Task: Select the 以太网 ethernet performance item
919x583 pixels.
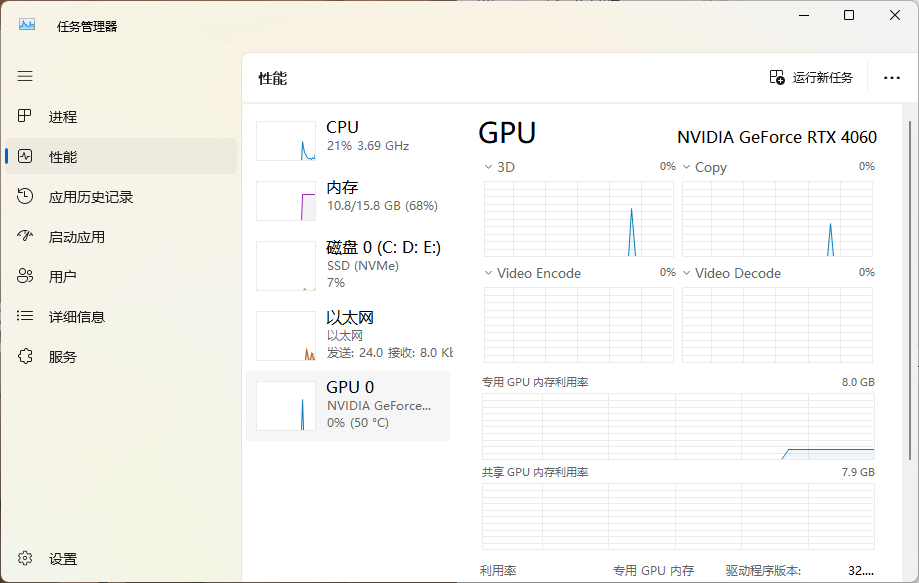Action: (348, 335)
